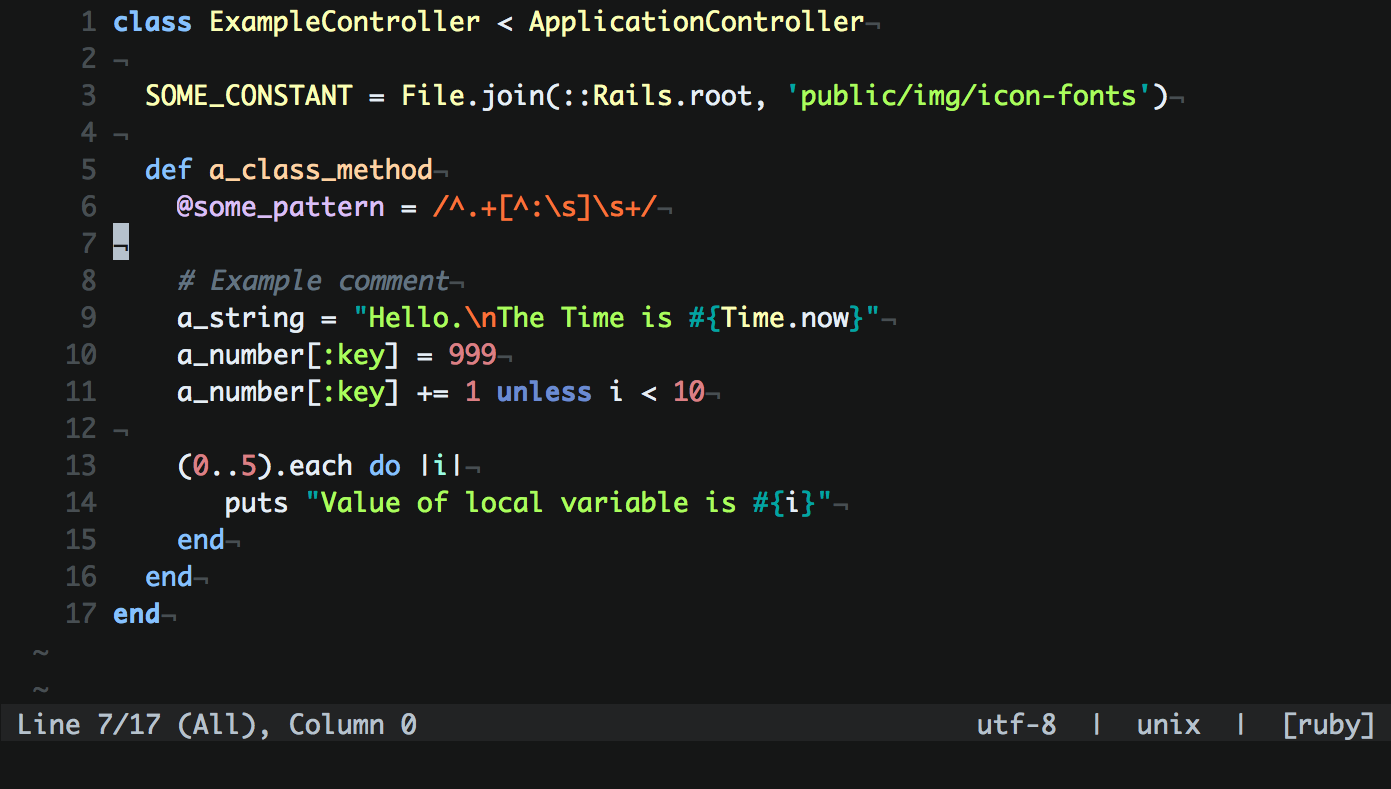This screenshot has width=1391, height=789.
Task: Click the highlighted cursor block on line 7
Action: [x=121, y=244]
